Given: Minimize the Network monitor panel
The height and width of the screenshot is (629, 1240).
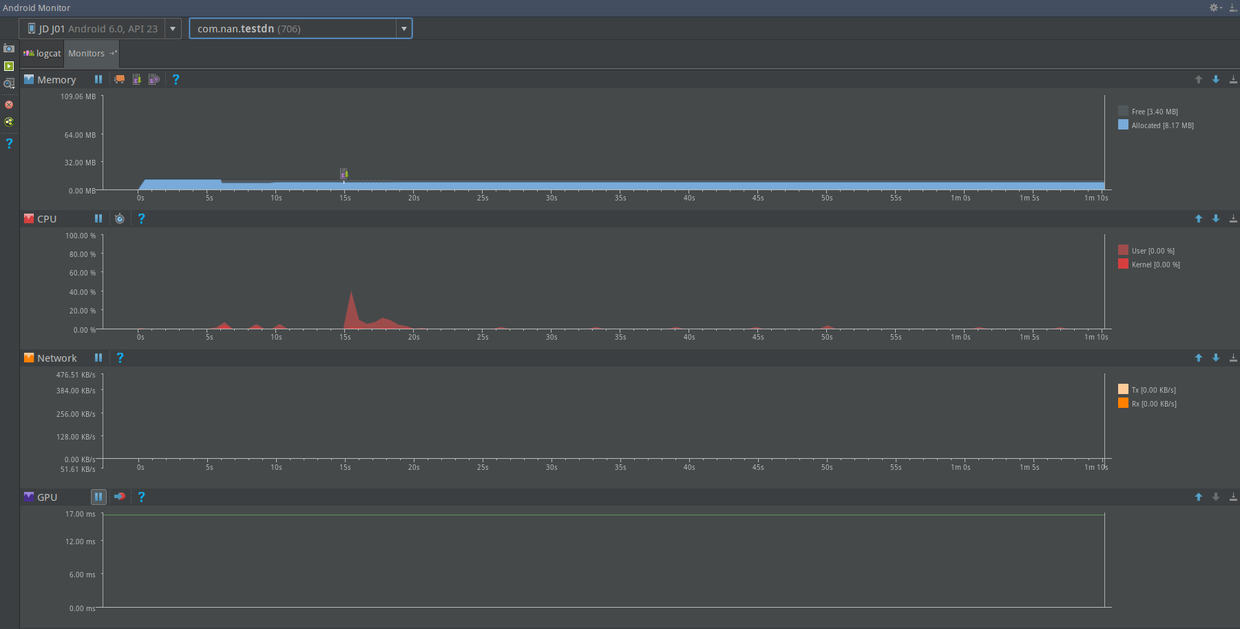Looking at the screenshot, I should 1233,357.
